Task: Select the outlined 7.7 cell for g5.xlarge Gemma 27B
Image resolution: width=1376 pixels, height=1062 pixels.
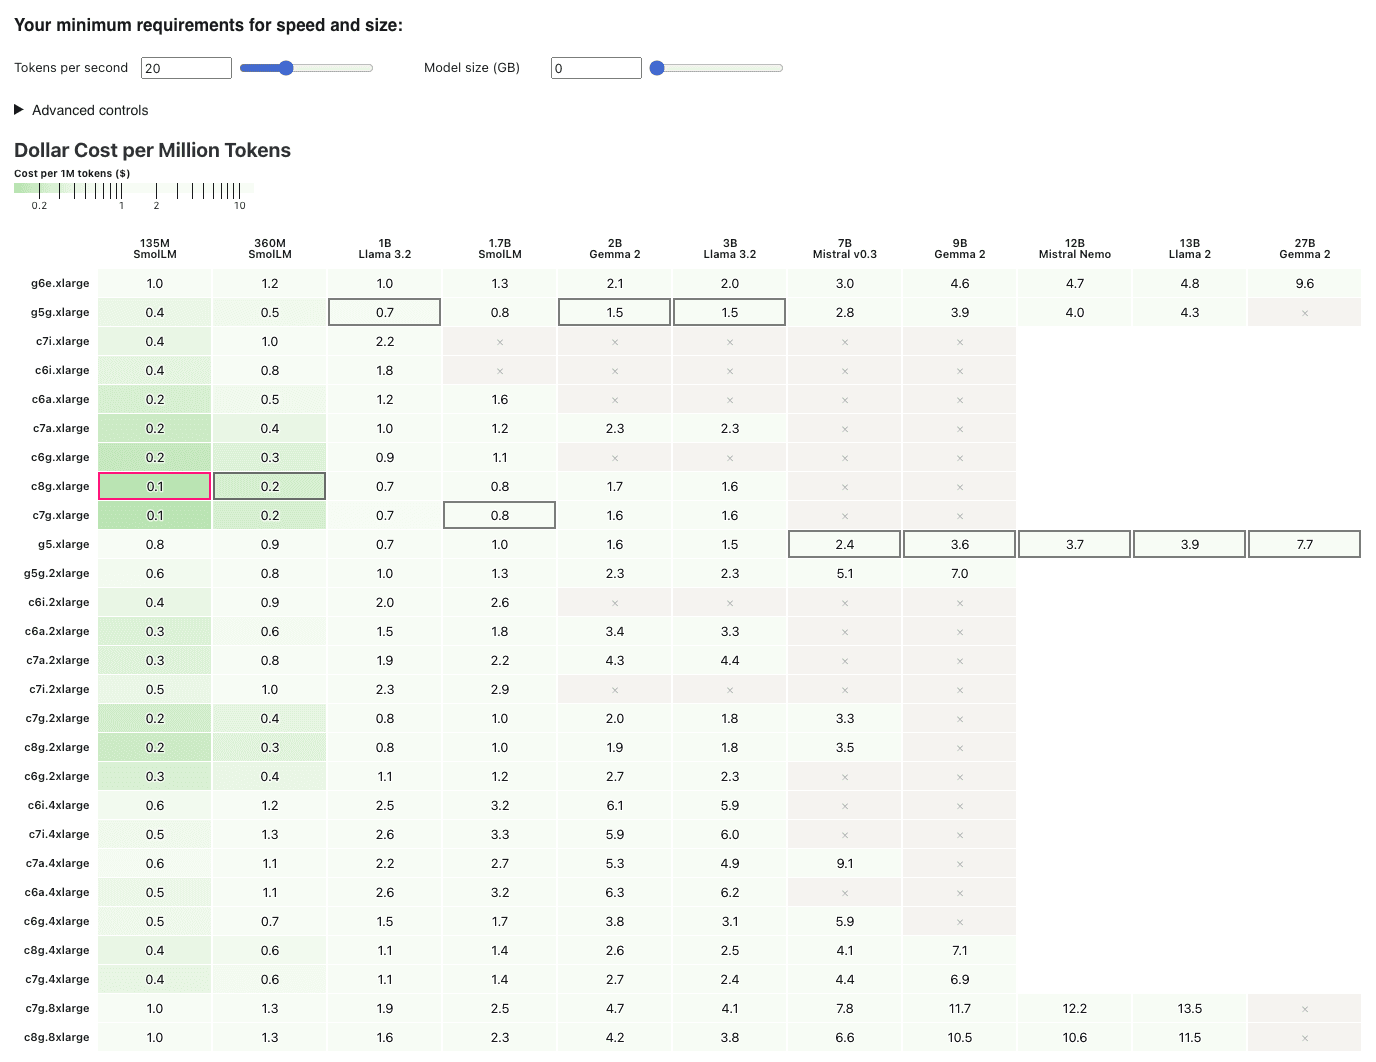Action: point(1304,544)
